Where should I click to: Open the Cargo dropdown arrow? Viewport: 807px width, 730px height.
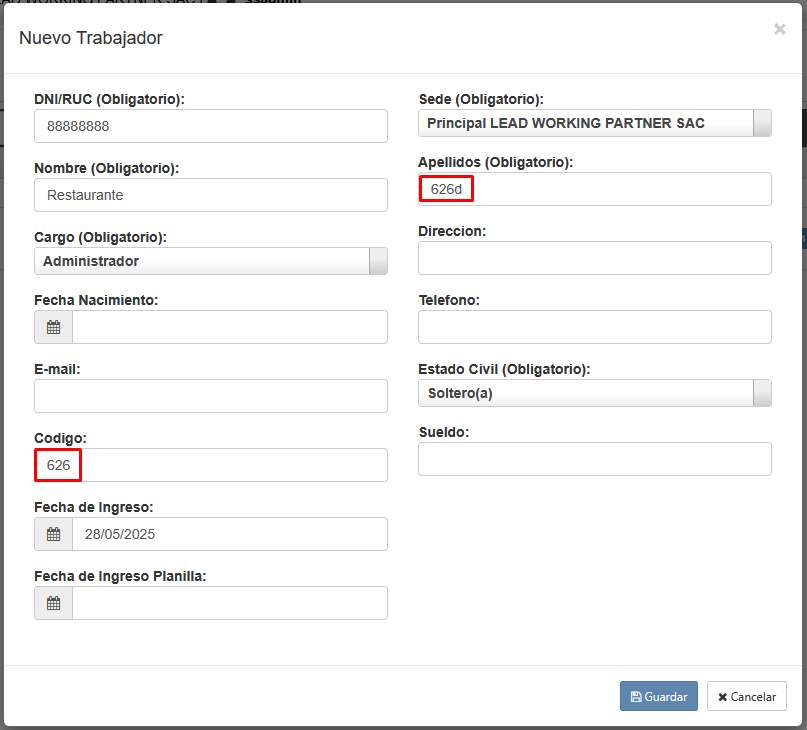tap(378, 261)
